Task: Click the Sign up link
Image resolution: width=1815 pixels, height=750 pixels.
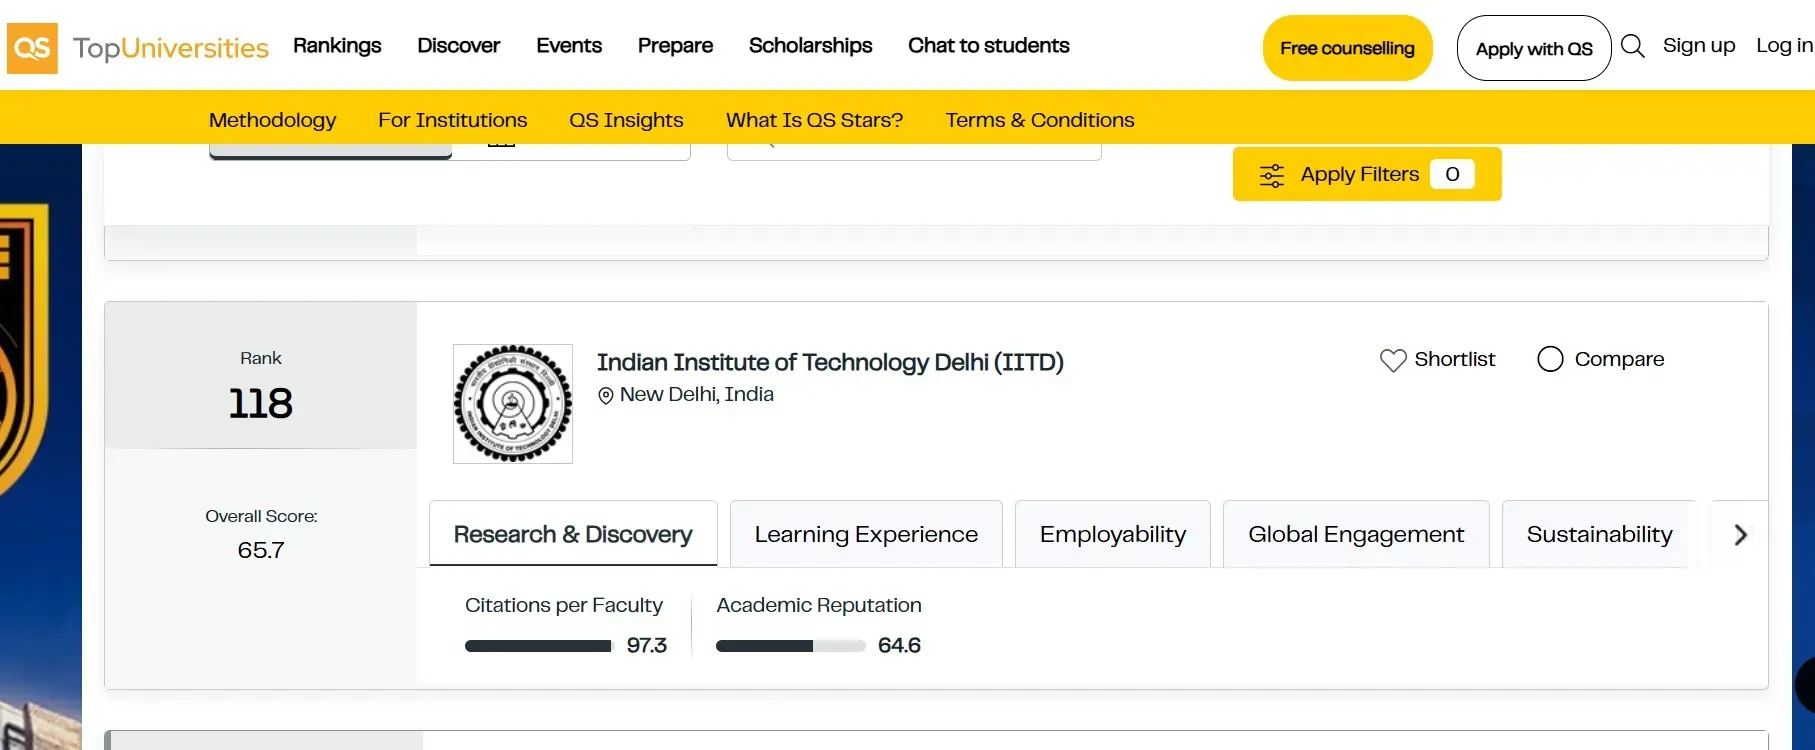Action: tap(1699, 45)
